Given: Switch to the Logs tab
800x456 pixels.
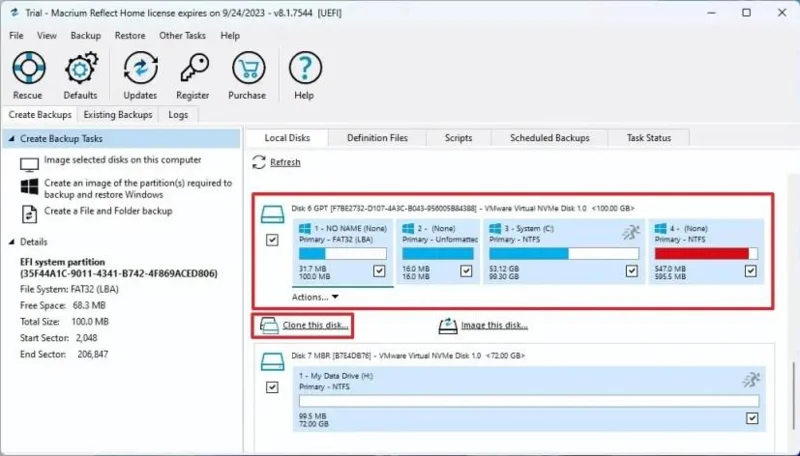Looking at the screenshot, I should 178,115.
